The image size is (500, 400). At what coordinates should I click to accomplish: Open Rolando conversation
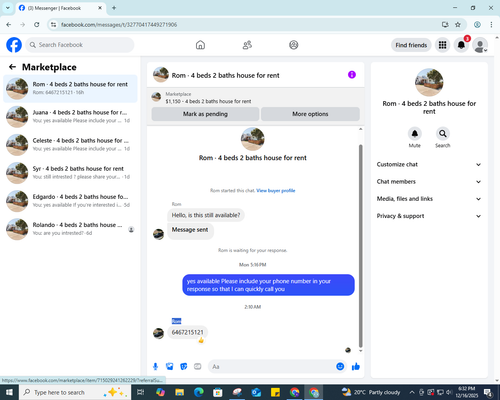pos(70,229)
